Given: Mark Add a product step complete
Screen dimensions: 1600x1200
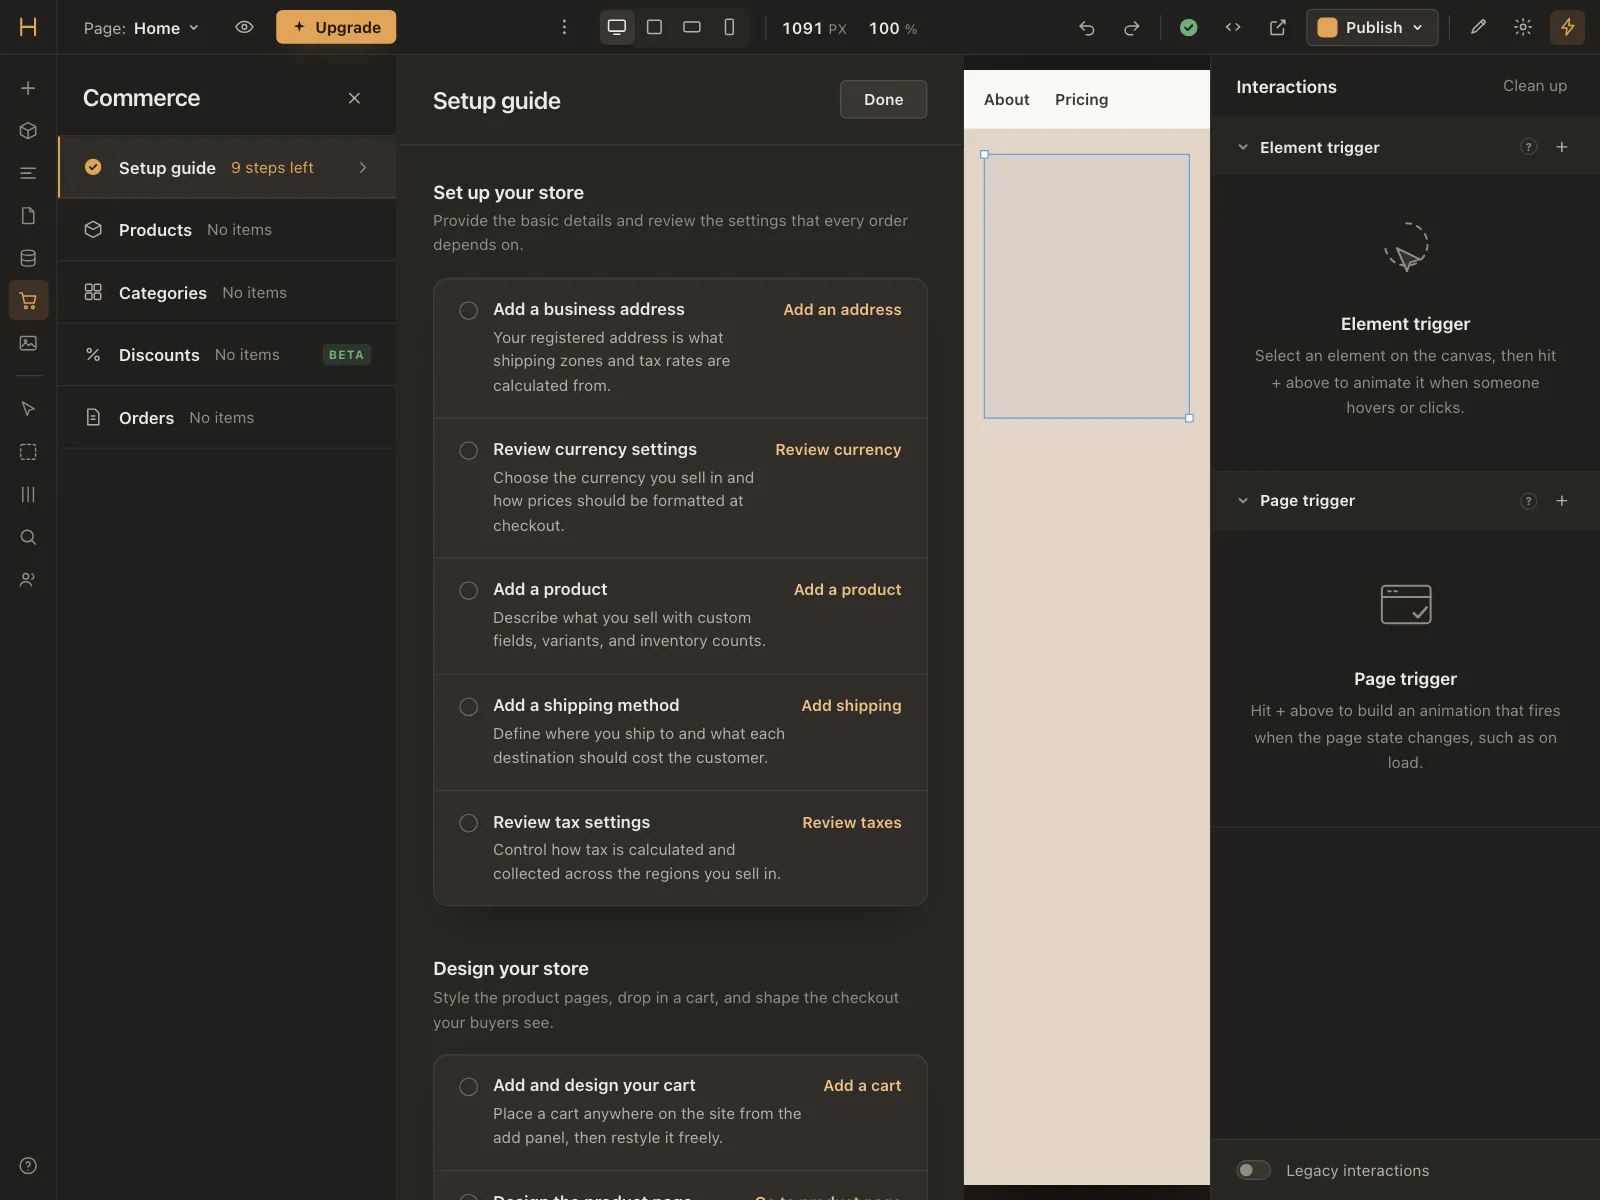Looking at the screenshot, I should pyautogui.click(x=468, y=590).
